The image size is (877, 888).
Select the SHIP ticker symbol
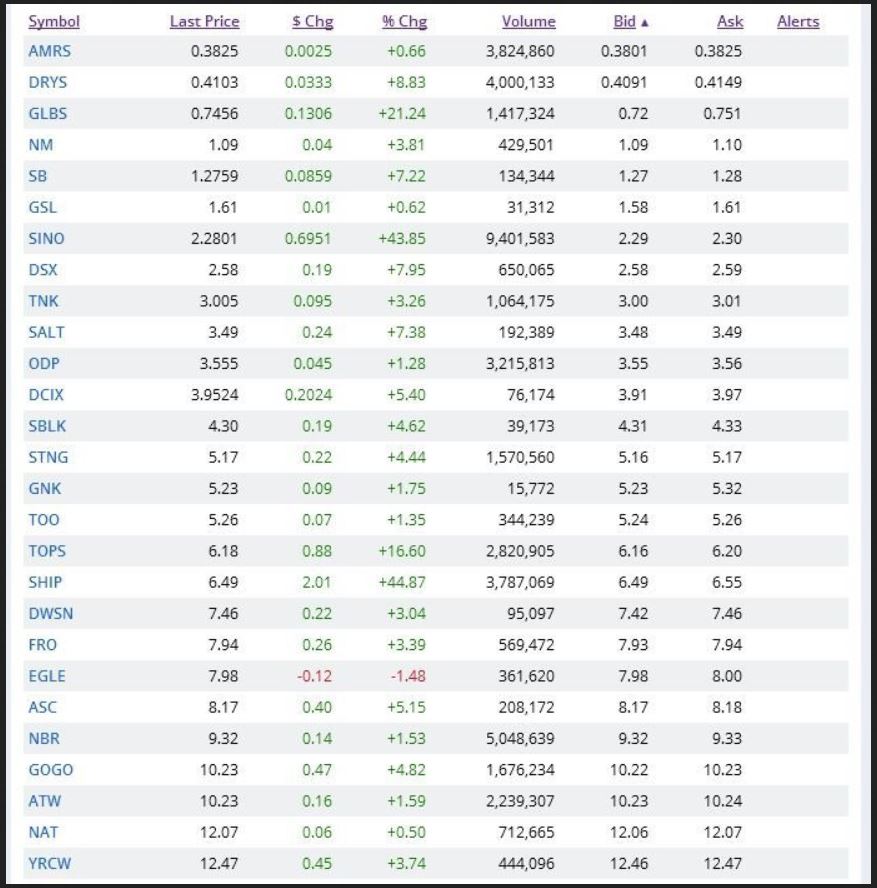click(x=46, y=582)
